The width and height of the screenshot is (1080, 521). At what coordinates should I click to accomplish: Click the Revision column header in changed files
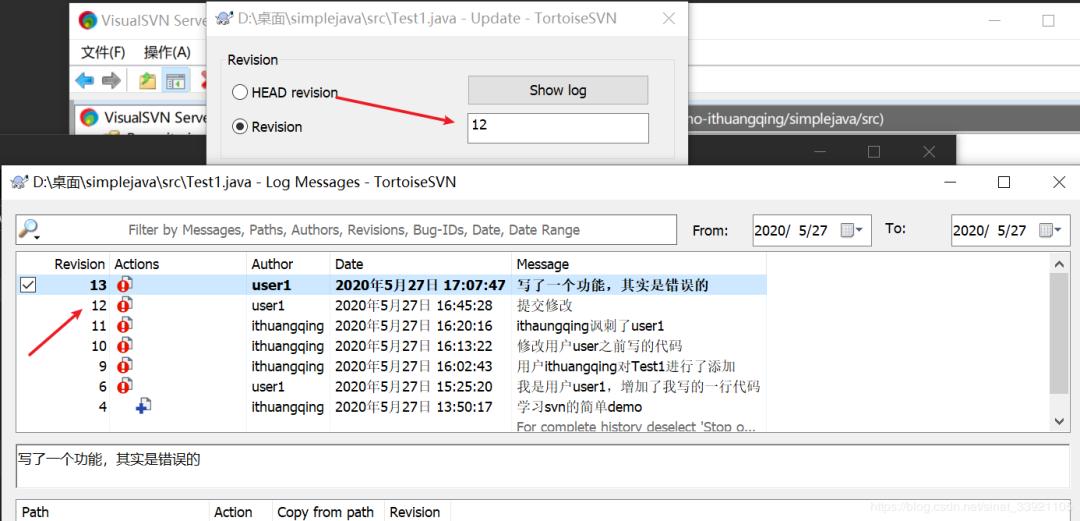pos(416,512)
